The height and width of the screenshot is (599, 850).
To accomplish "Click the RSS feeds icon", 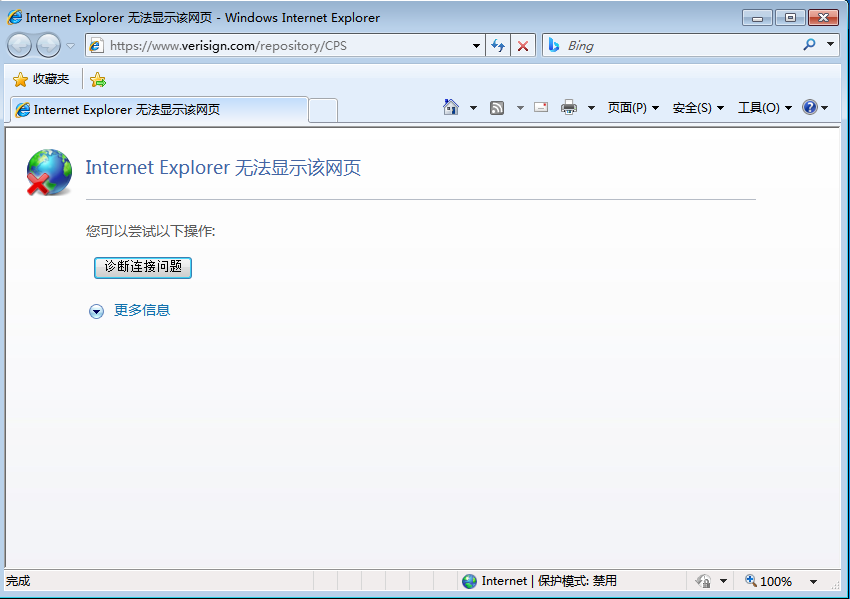I will 497,108.
